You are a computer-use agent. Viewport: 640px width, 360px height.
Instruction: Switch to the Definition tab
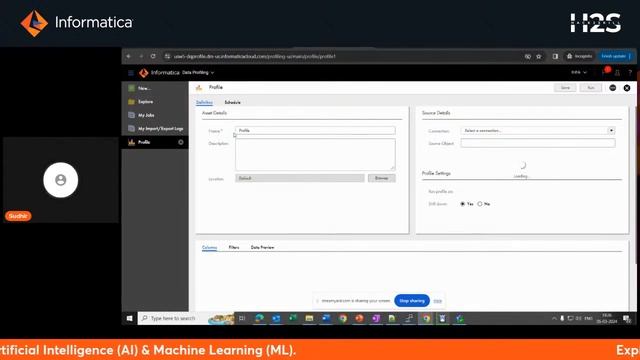[204, 102]
